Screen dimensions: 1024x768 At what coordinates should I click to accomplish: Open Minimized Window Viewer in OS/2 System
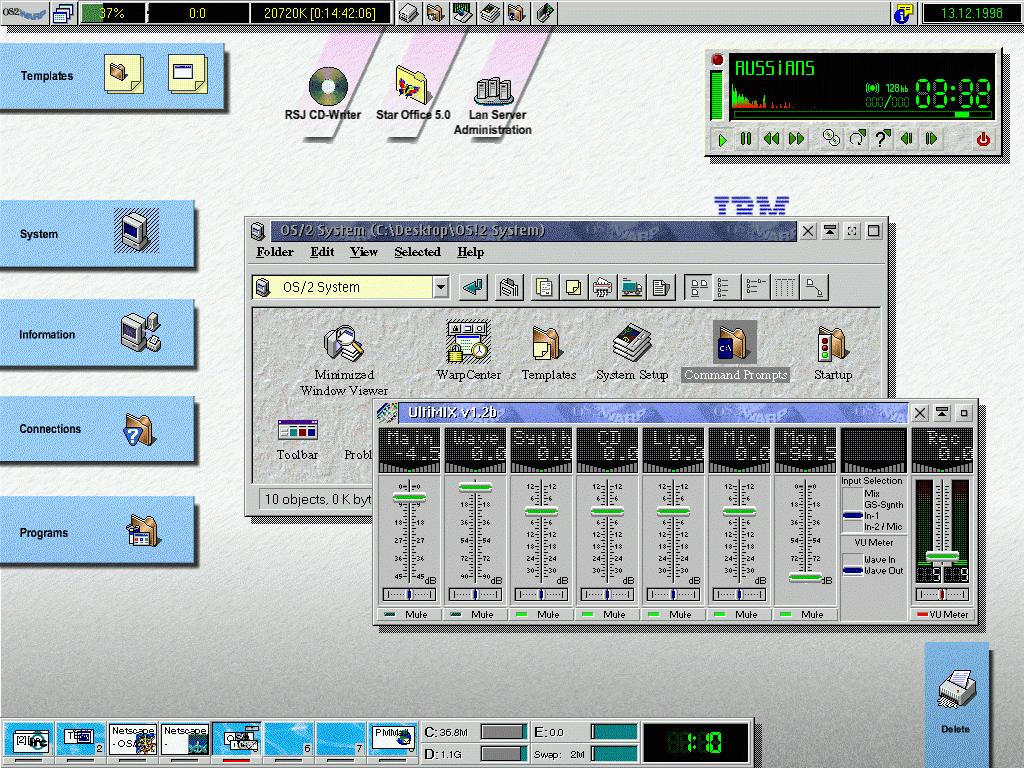[x=344, y=344]
